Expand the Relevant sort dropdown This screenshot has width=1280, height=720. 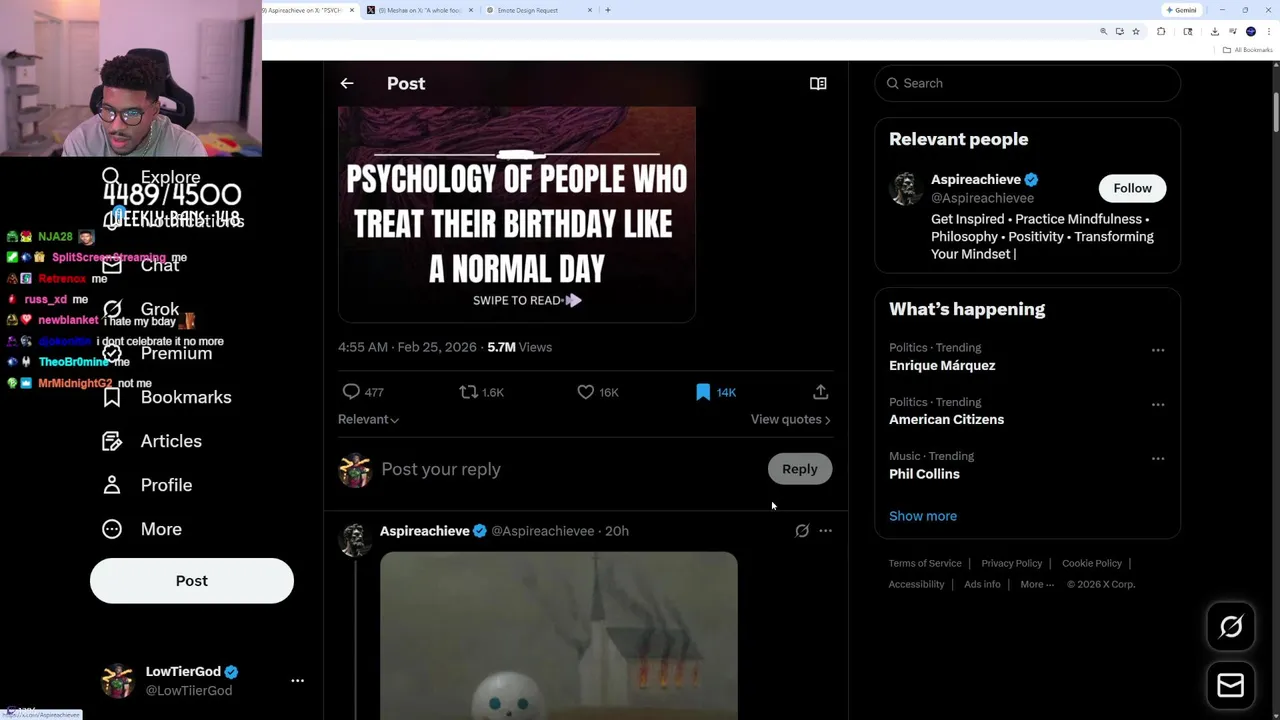[368, 419]
